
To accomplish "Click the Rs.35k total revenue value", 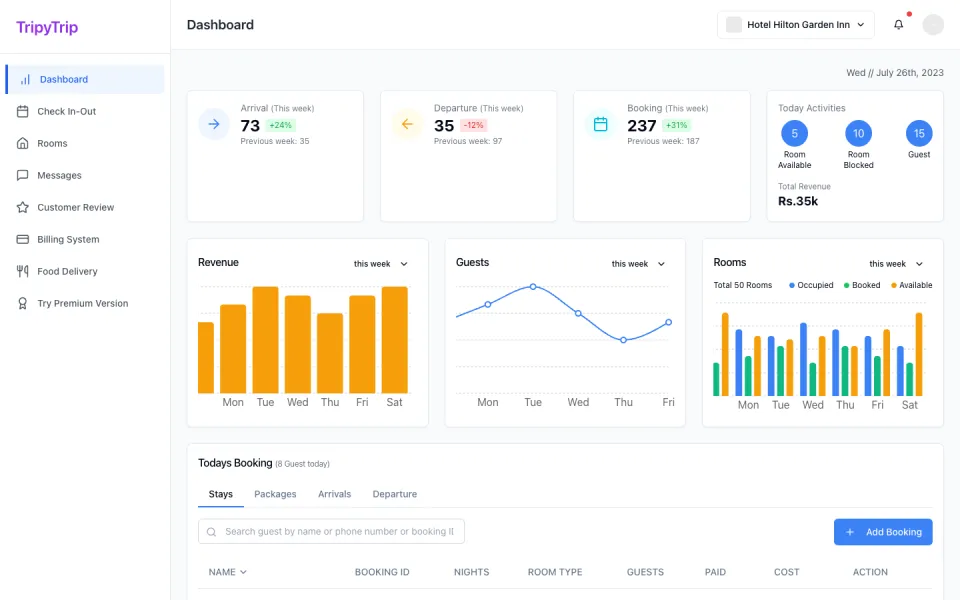I will (798, 201).
